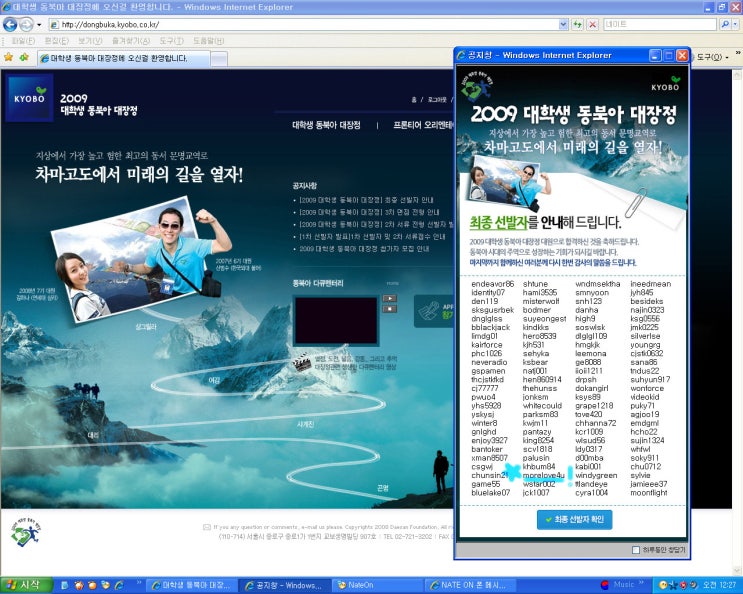Viewport: 743px width, 594px height.
Task: Minimize the 공지창 popup window
Action: [x=654, y=56]
